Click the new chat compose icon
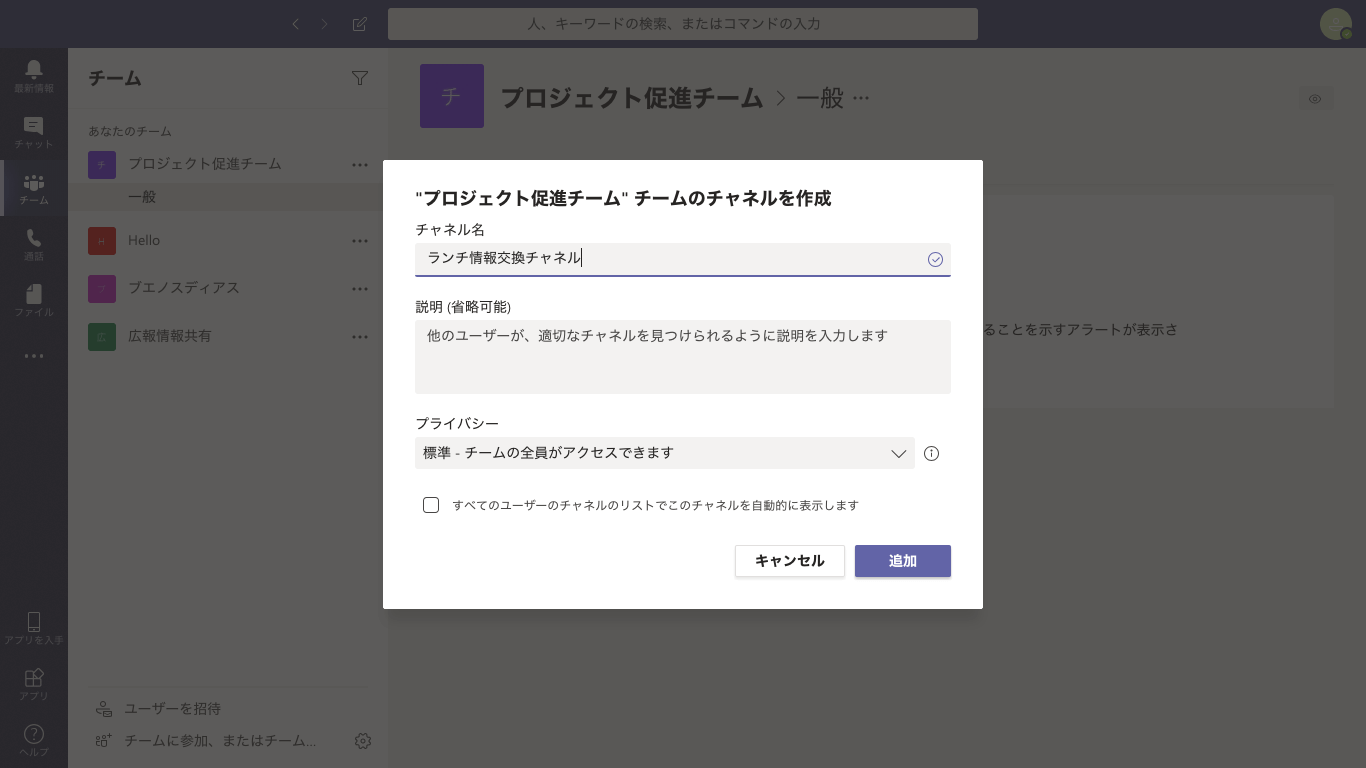 pyautogui.click(x=359, y=24)
